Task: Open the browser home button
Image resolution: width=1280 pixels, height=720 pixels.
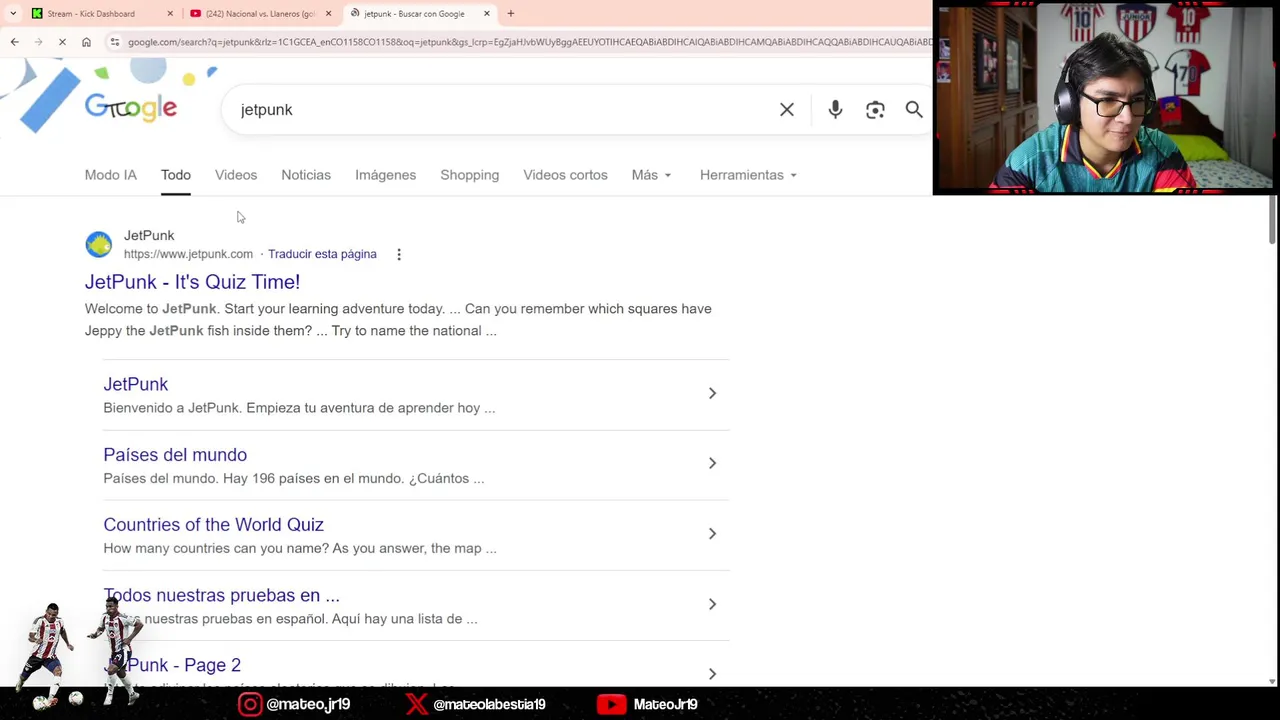Action: tap(86, 42)
